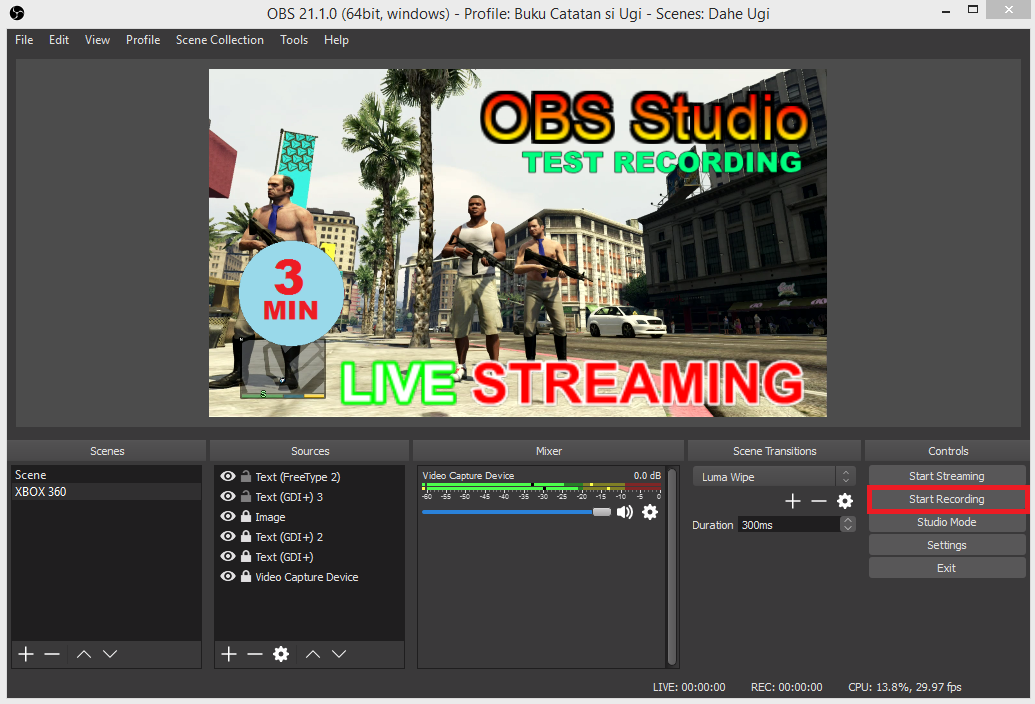Open the Help menu
This screenshot has width=1035, height=704.
tap(336, 40)
